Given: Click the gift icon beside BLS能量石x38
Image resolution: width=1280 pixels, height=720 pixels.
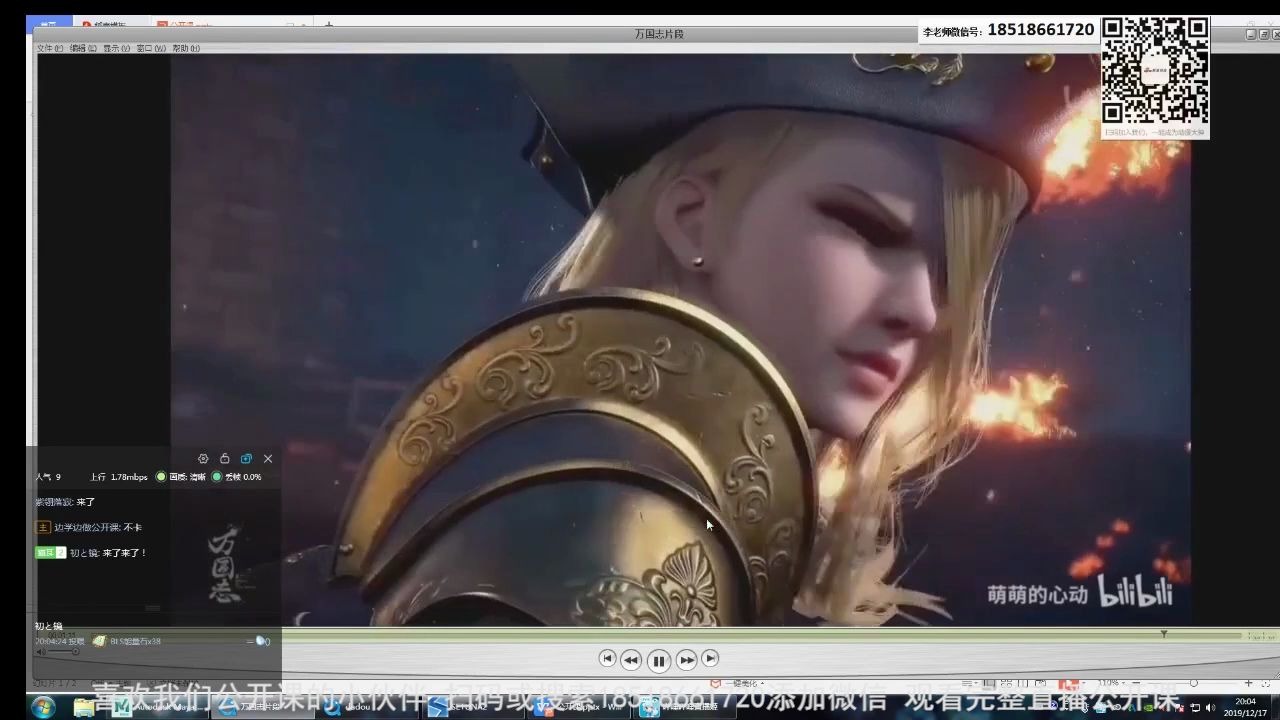Looking at the screenshot, I should (x=99, y=641).
